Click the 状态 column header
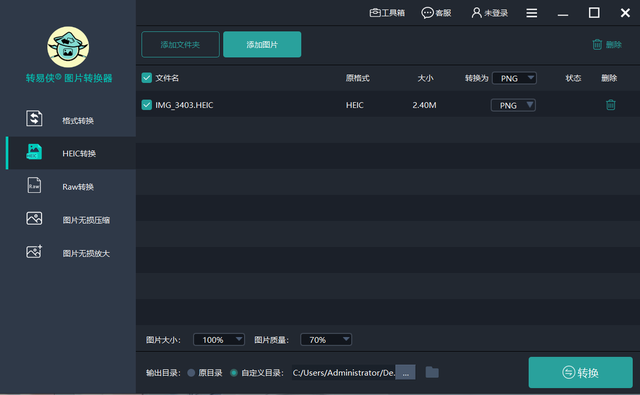 click(573, 78)
